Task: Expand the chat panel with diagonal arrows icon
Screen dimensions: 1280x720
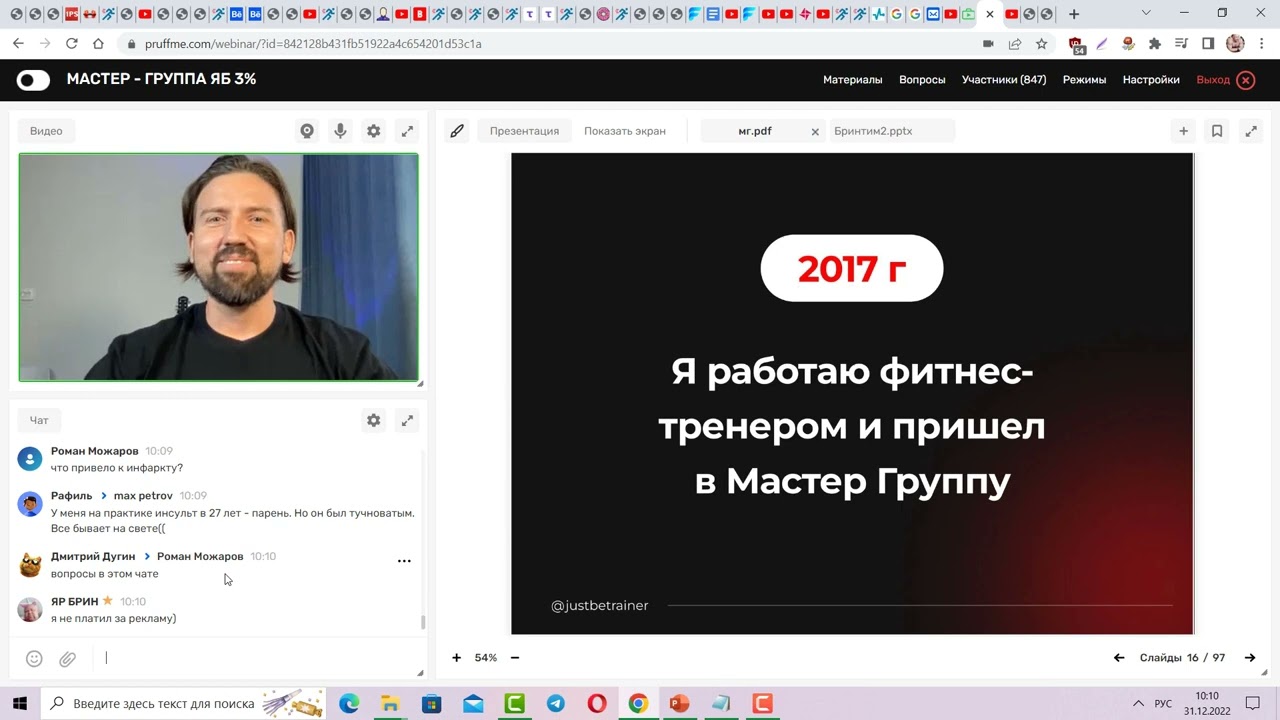Action: [x=407, y=420]
